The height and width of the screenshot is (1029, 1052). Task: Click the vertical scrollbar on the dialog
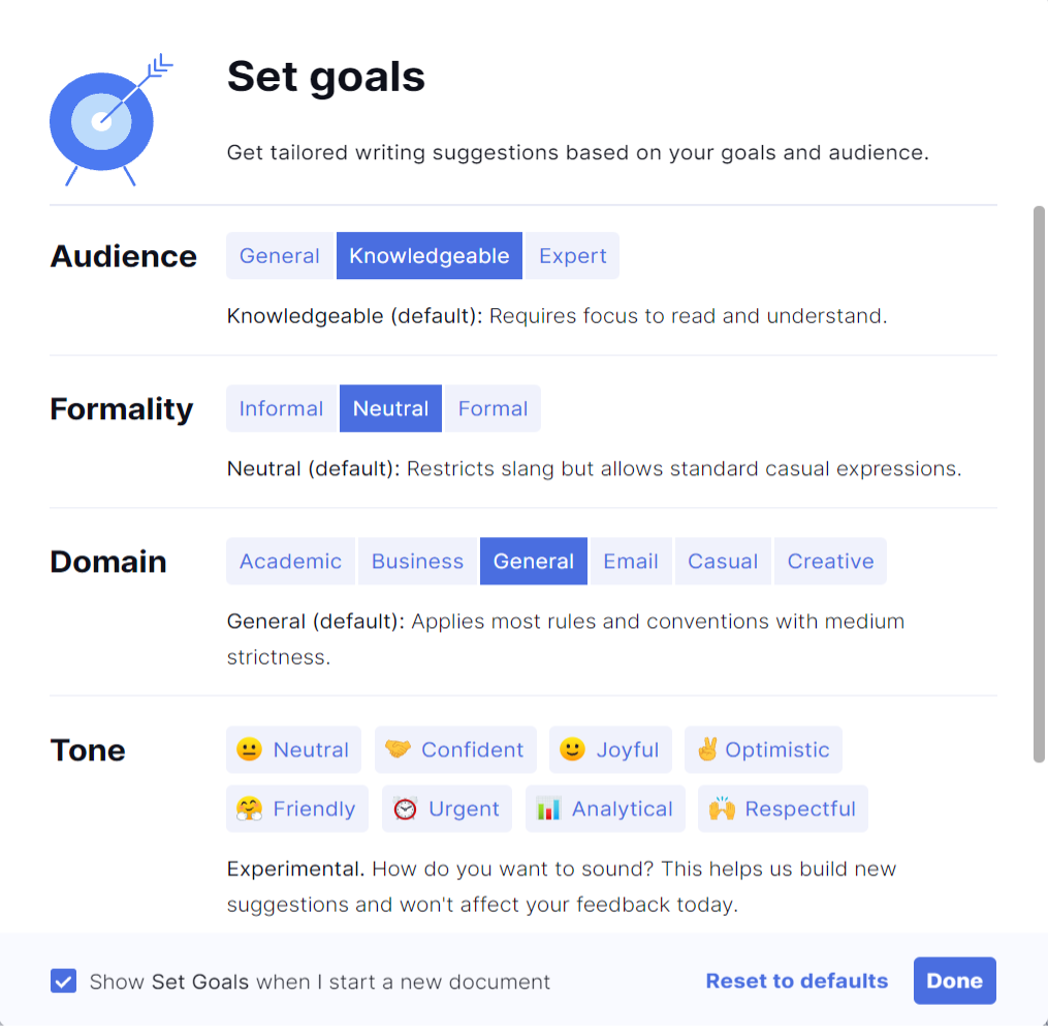1039,485
